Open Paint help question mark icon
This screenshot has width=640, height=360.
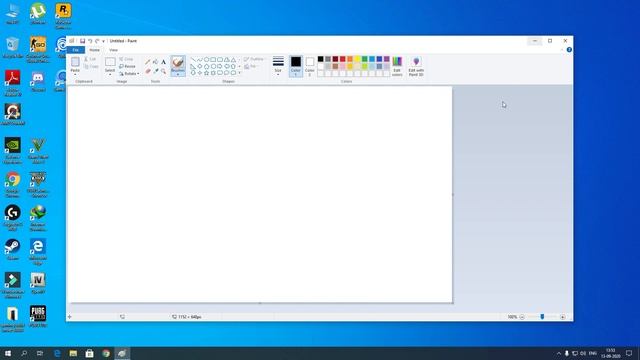569,50
